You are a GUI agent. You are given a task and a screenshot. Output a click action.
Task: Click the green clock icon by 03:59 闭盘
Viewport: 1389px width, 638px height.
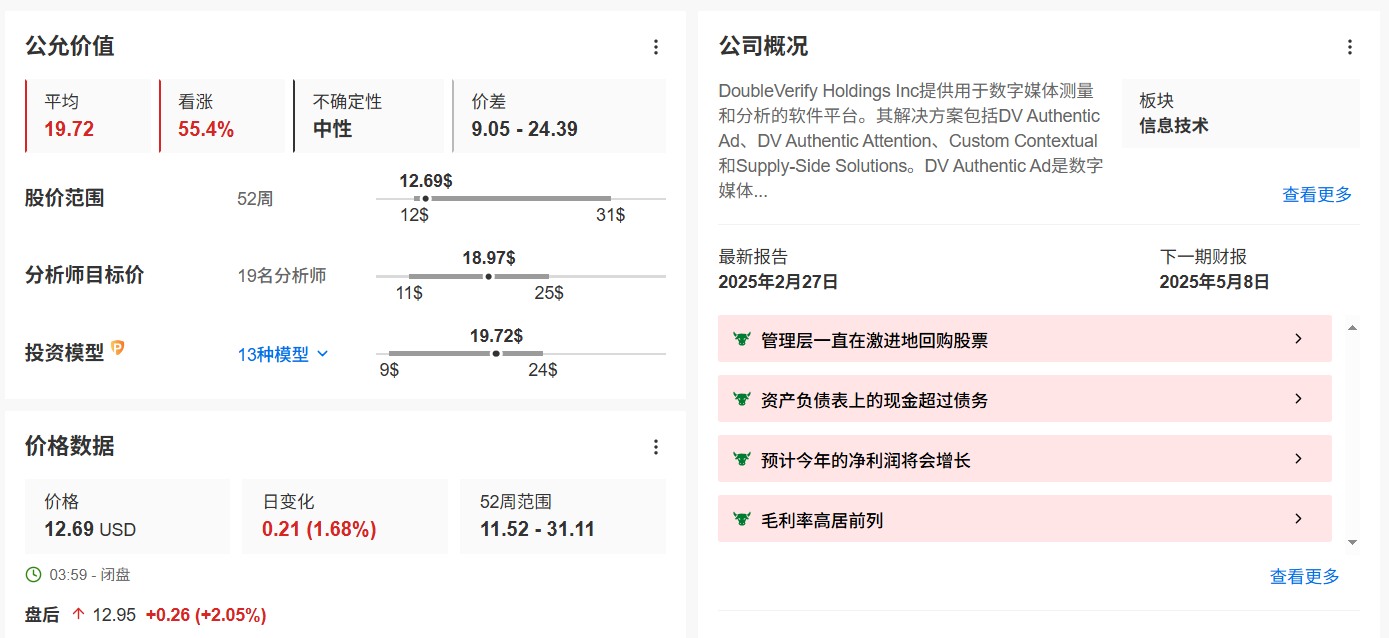coord(33,575)
